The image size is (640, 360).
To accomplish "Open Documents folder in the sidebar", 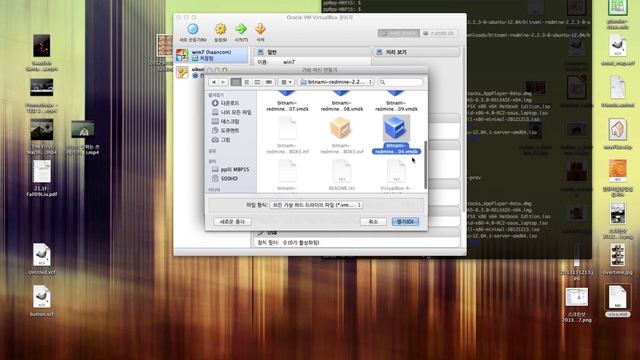I will tap(225, 130).
